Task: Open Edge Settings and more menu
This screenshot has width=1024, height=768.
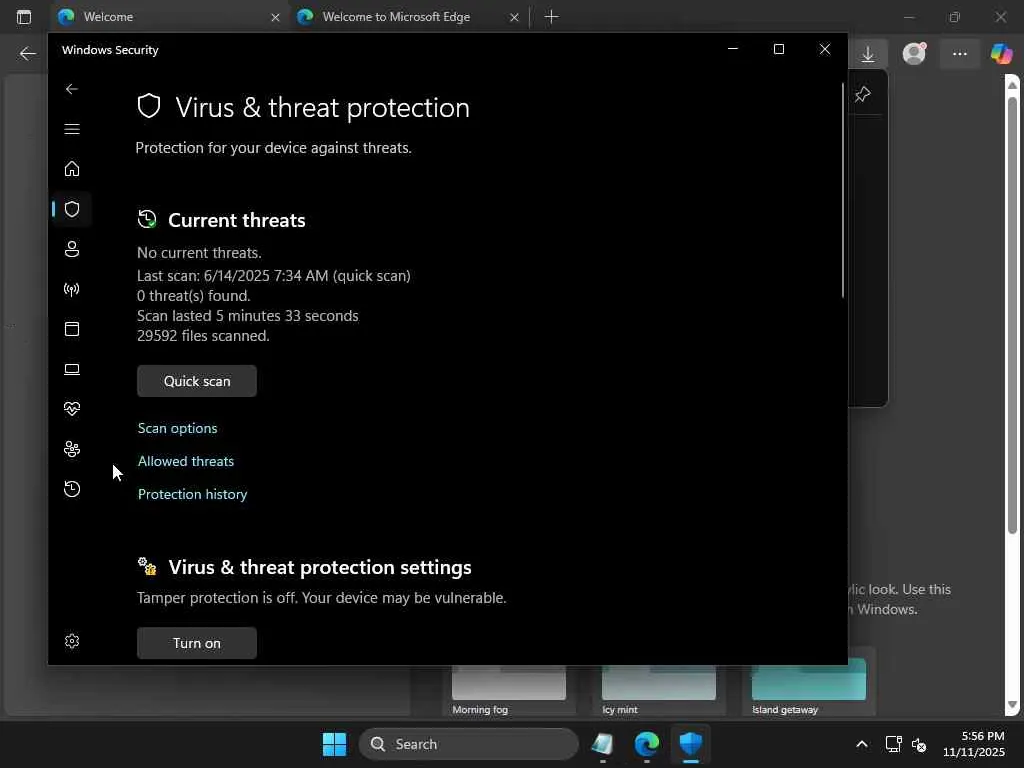Action: coord(959,54)
